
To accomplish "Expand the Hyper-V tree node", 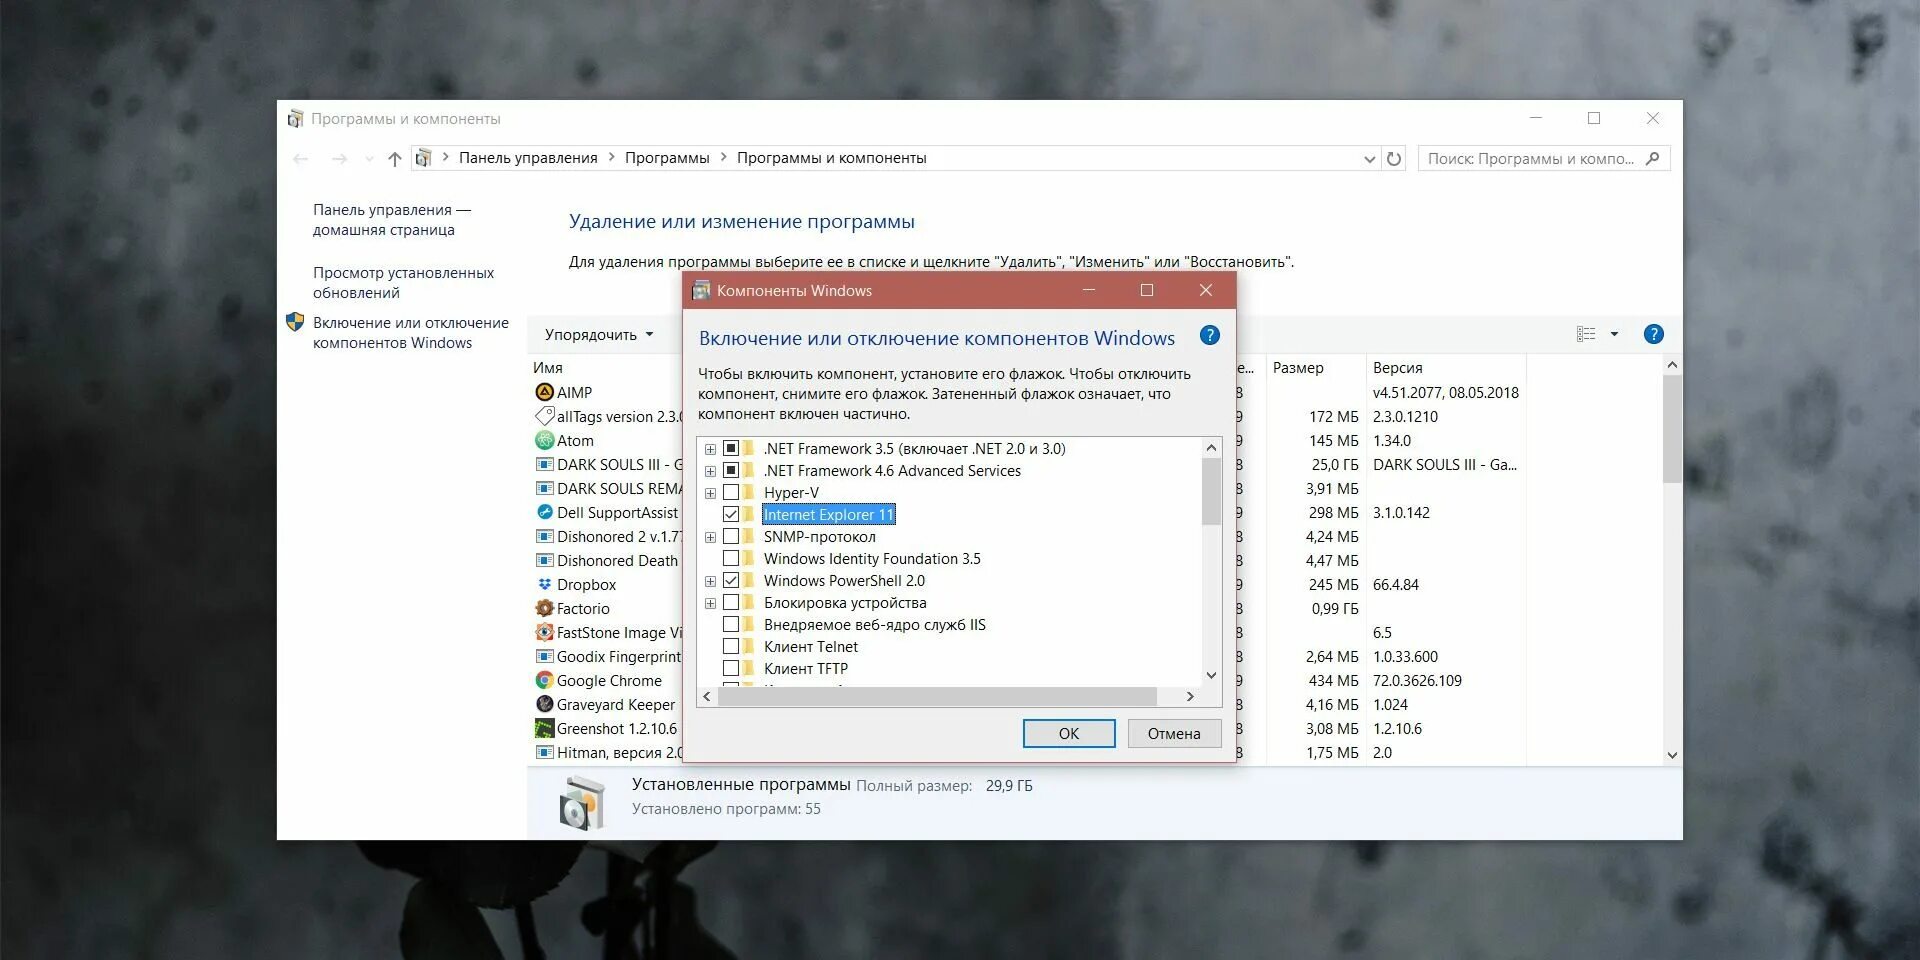I will (710, 493).
